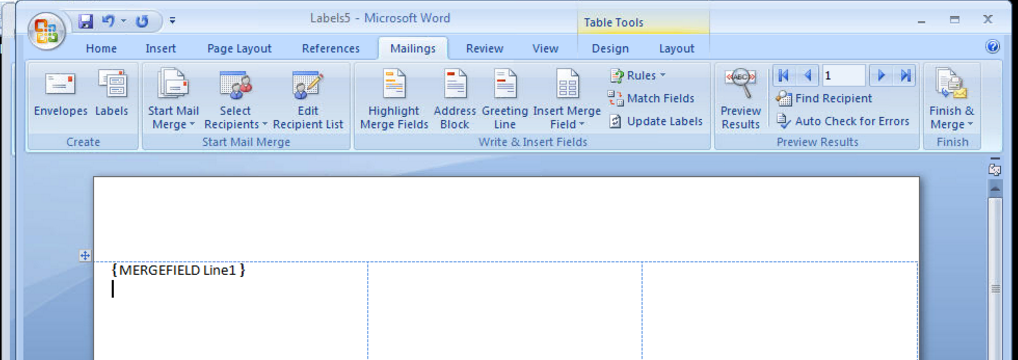This screenshot has height=360, width=1018.
Task: Open Microsoft Word Help
Action: 992,47
